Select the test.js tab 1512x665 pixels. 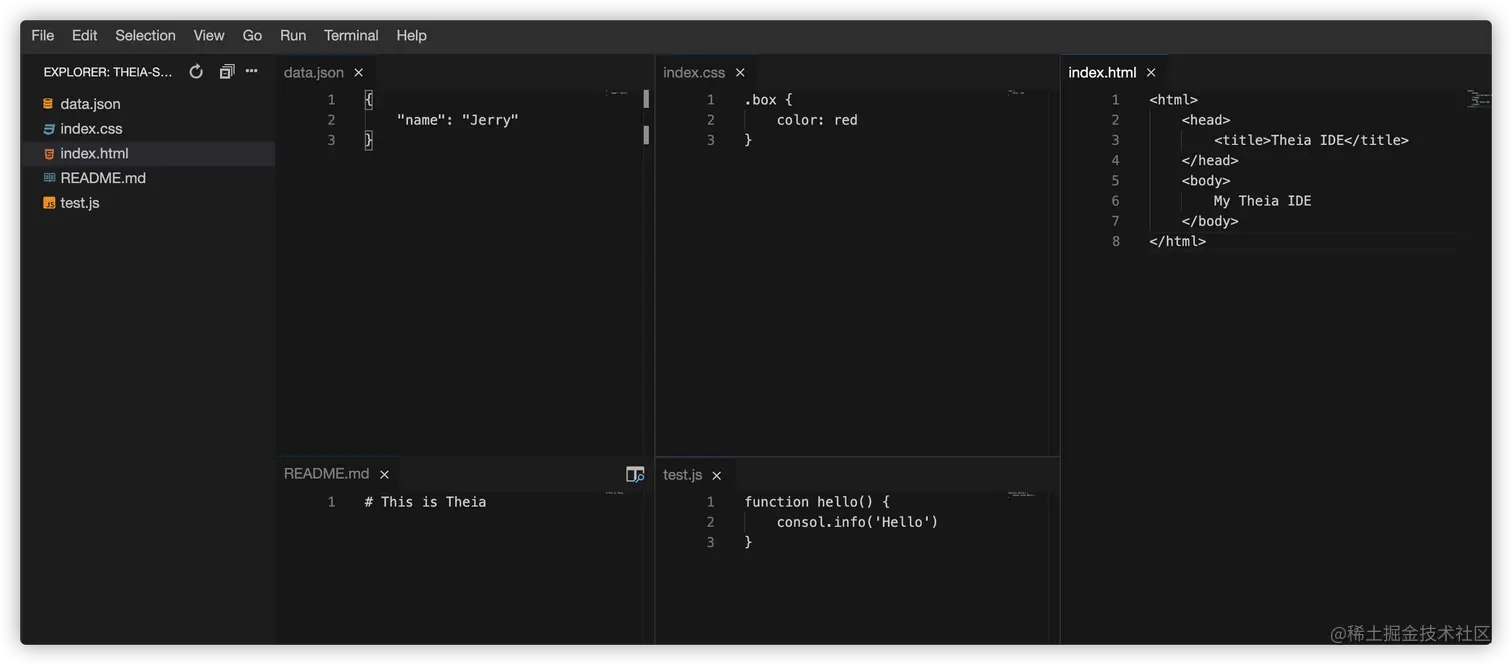pos(682,474)
